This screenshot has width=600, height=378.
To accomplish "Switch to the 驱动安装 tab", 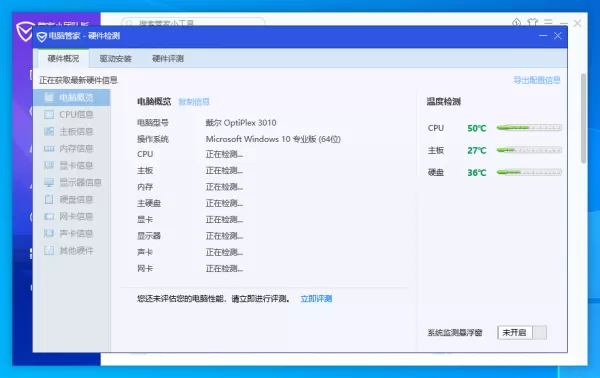I will pyautogui.click(x=115, y=59).
